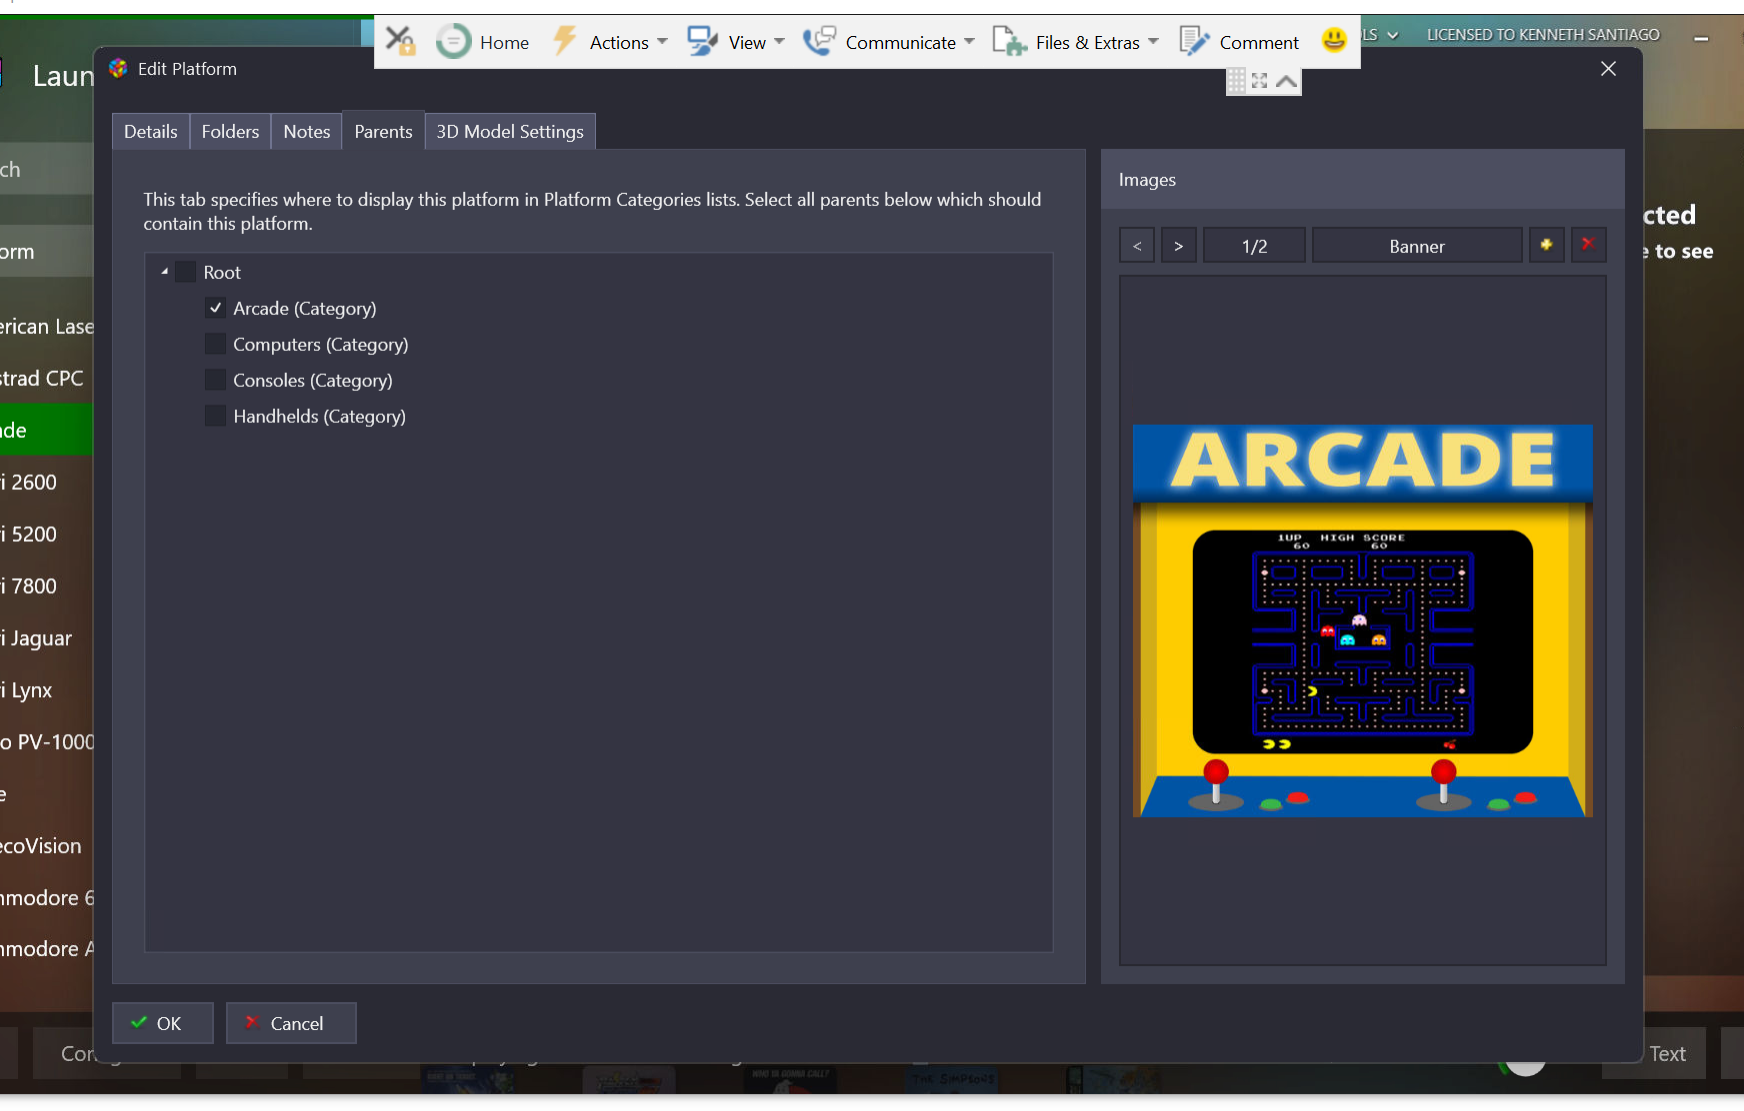Screen dimensions: 1744x1111
Task: Click the Comment notepad icon
Action: [x=1194, y=41]
